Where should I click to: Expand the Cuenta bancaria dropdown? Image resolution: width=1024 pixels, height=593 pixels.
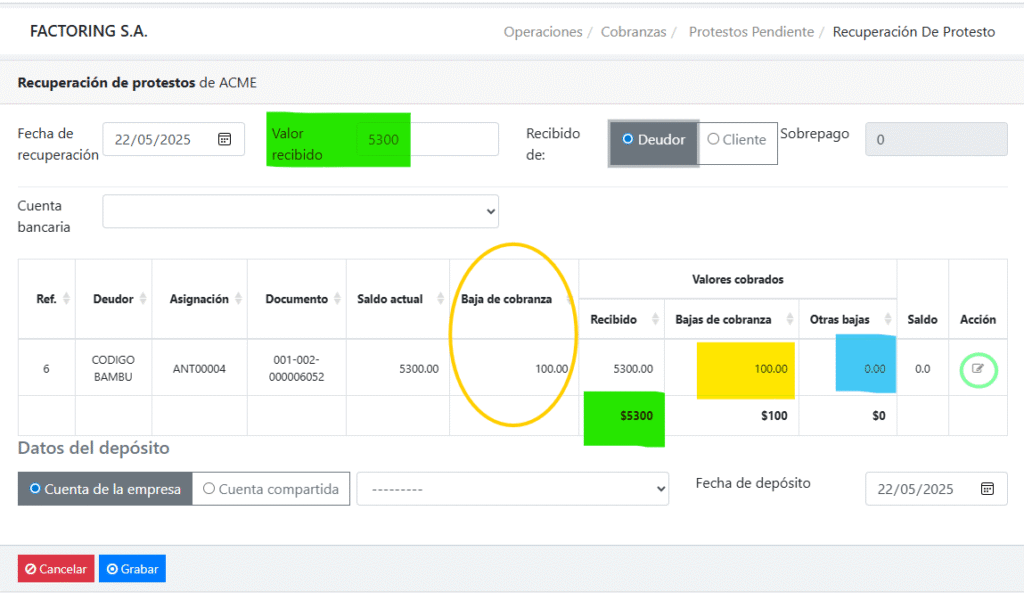(x=300, y=211)
